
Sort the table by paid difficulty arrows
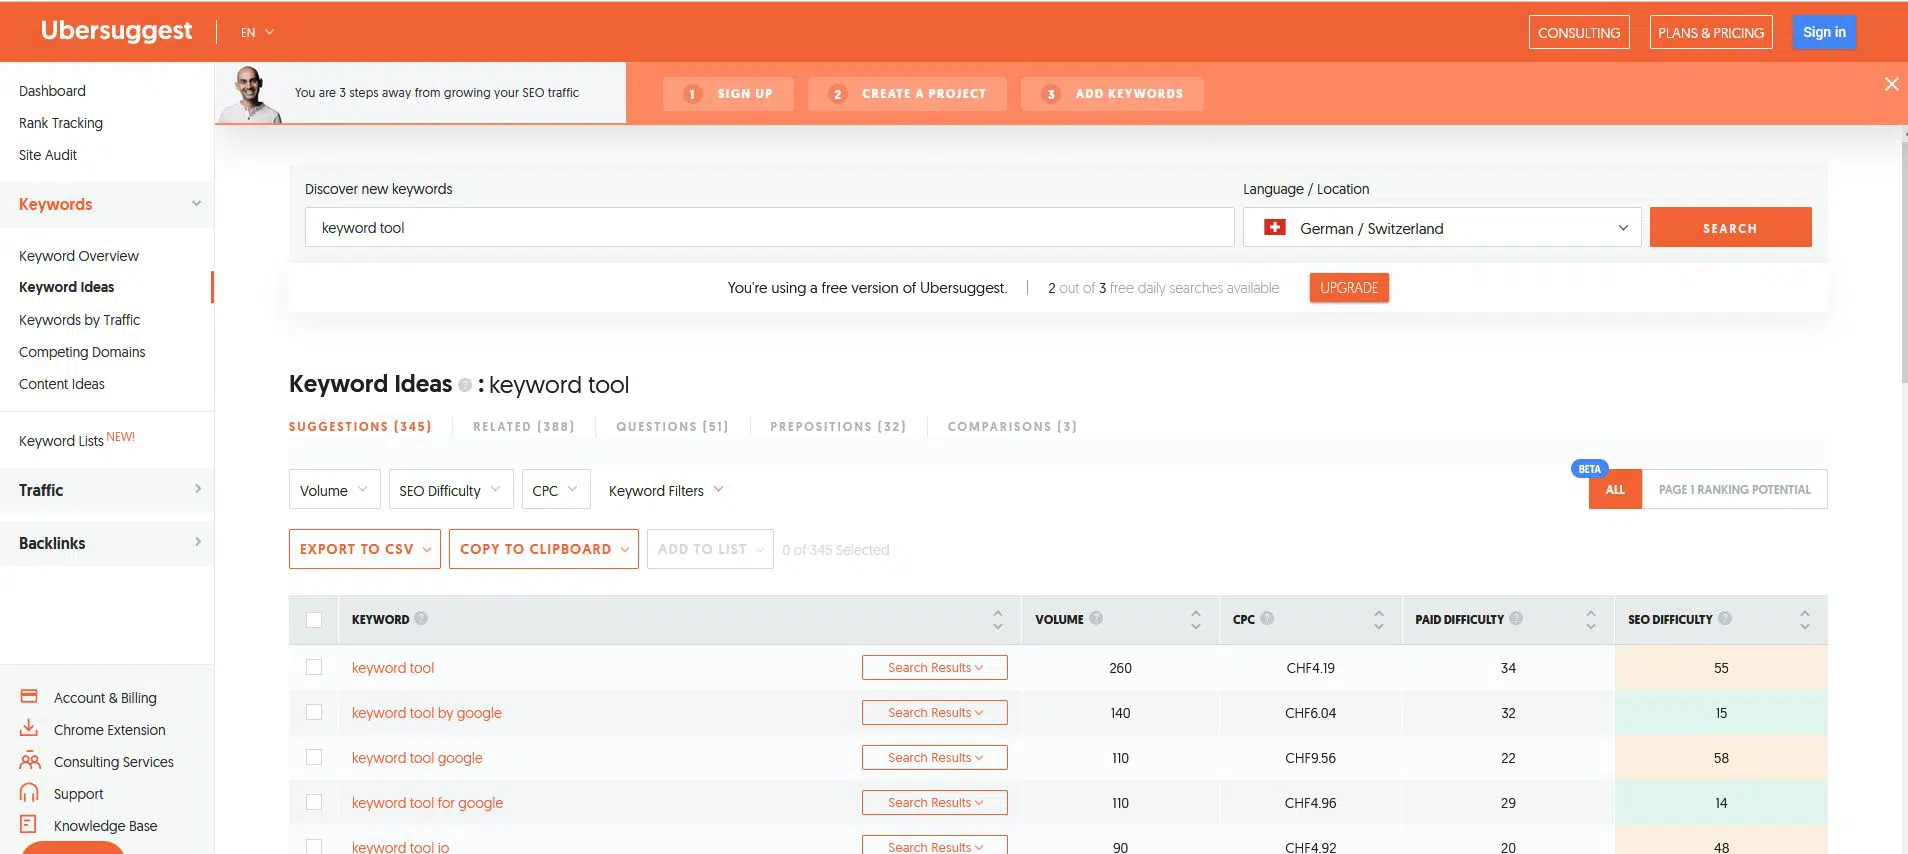[x=1591, y=619]
